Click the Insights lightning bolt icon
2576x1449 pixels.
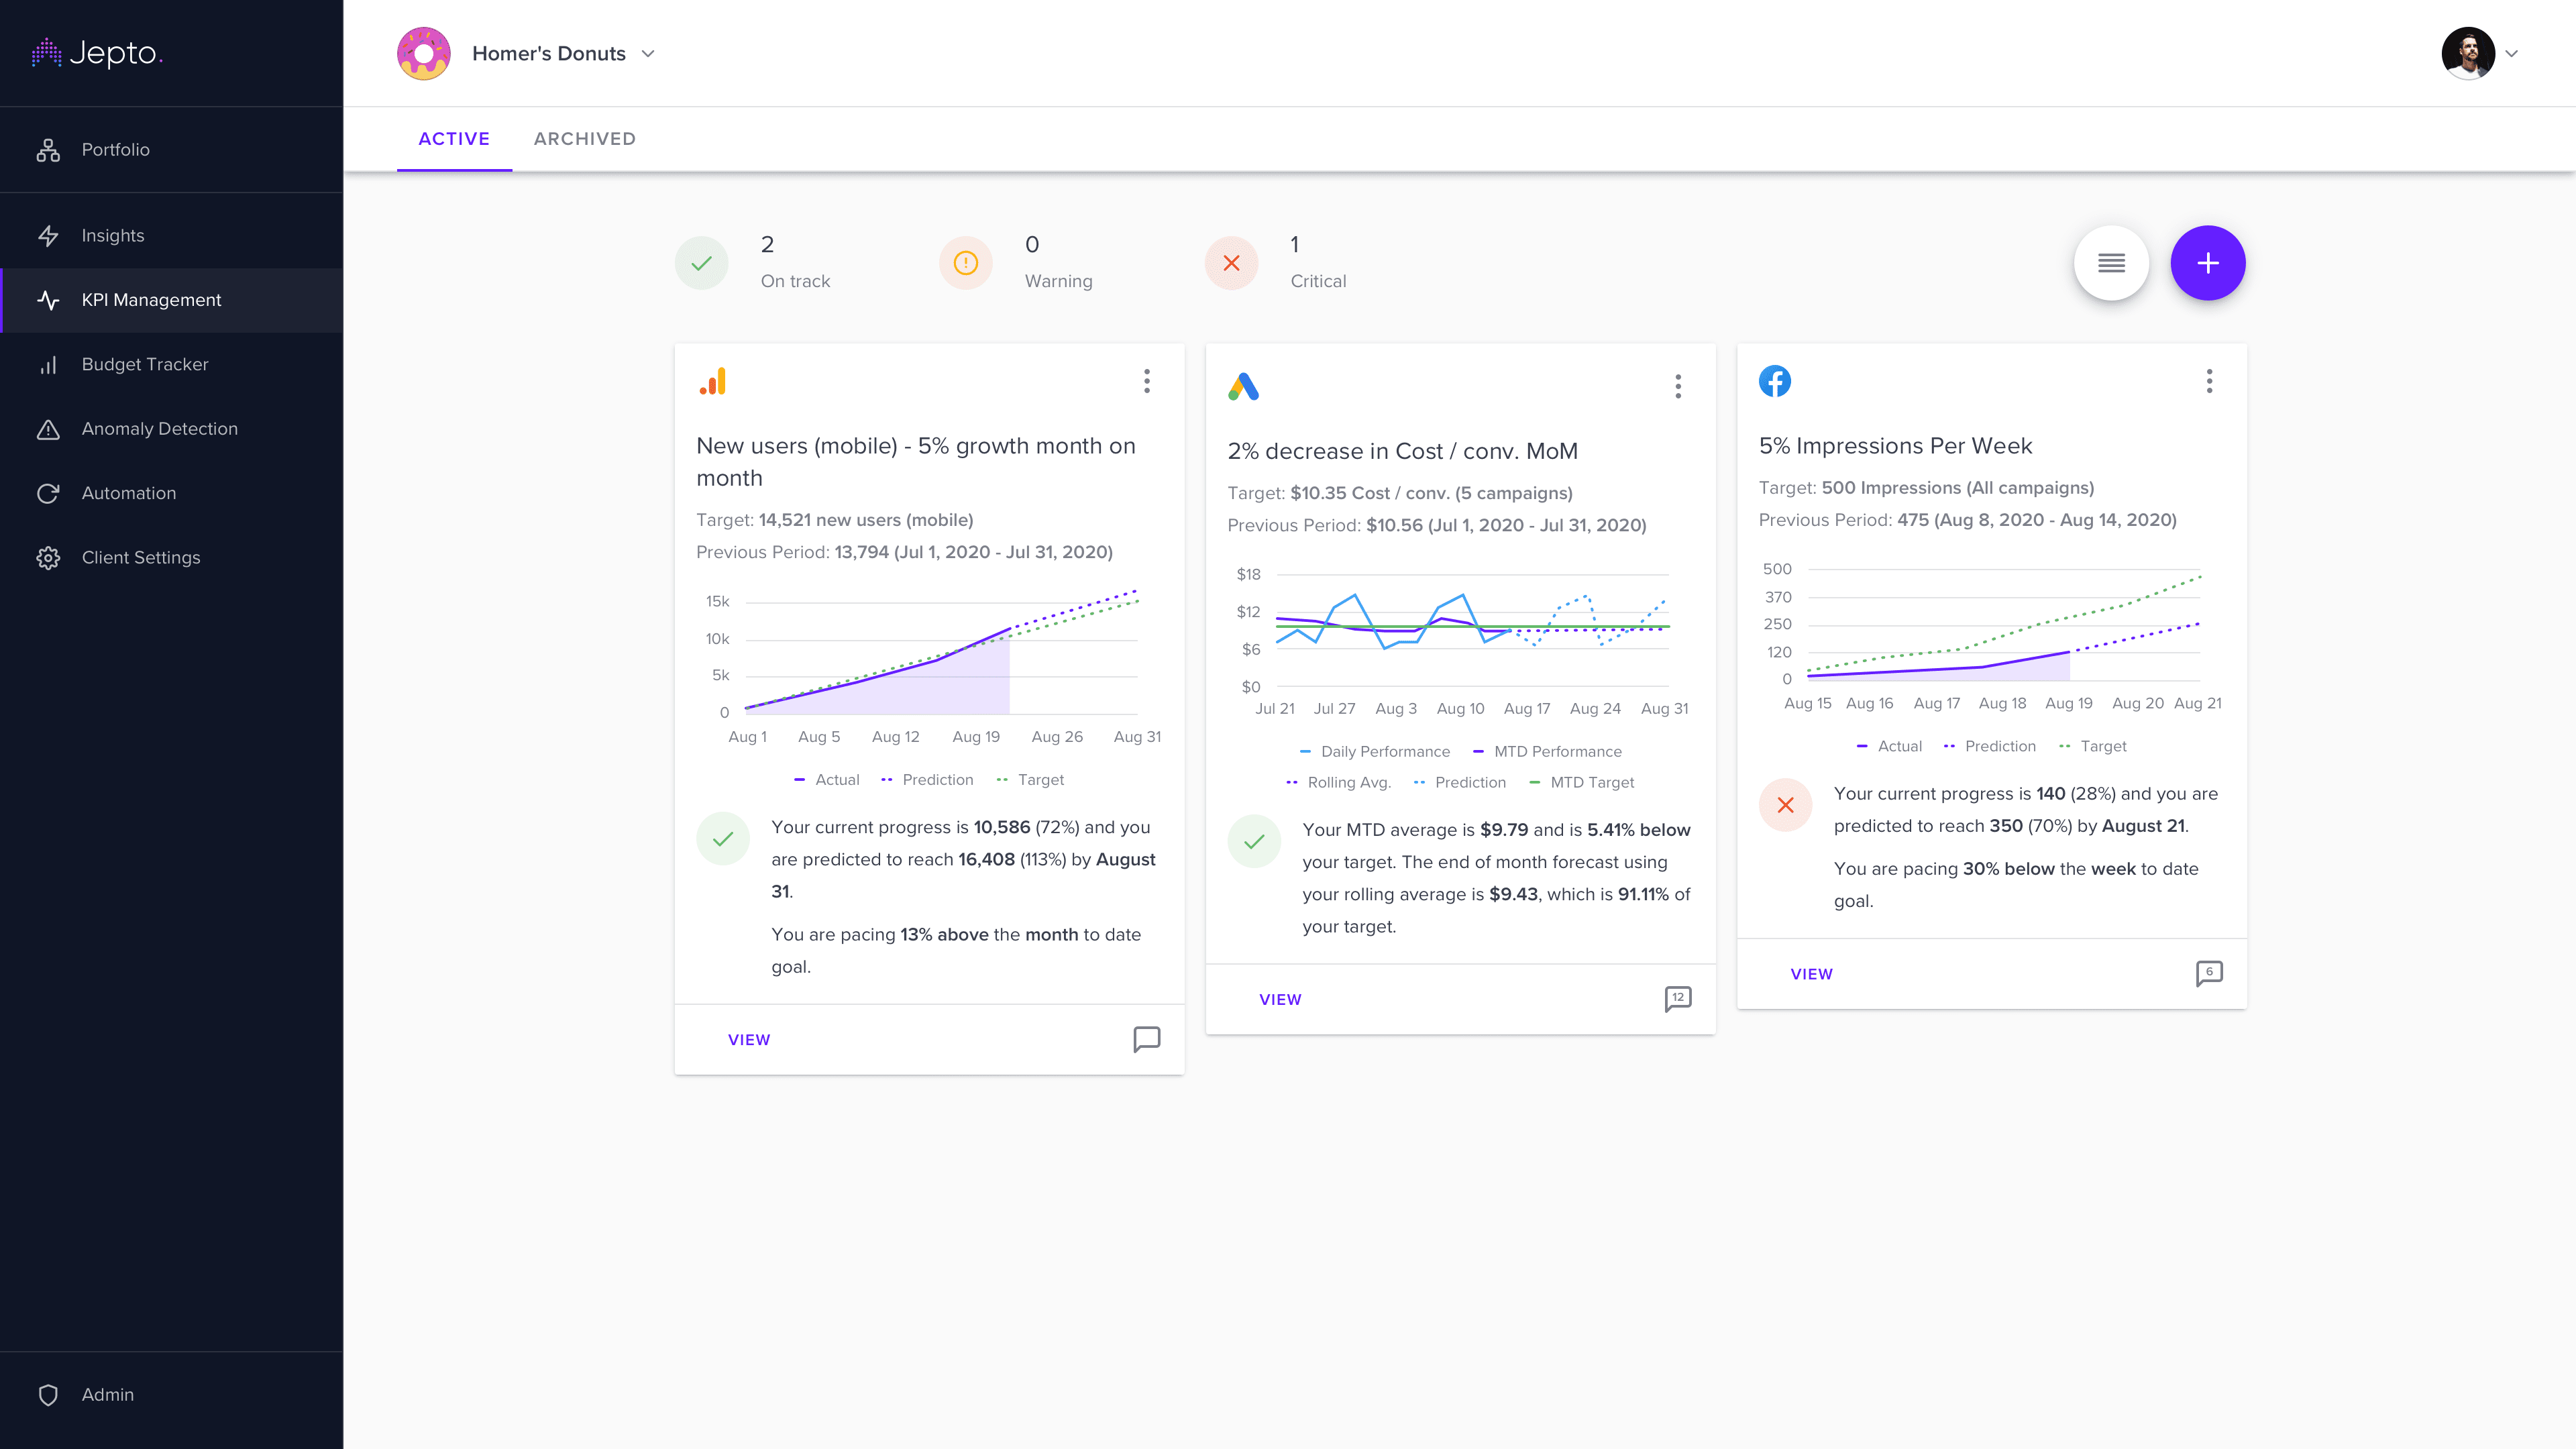[x=48, y=236]
